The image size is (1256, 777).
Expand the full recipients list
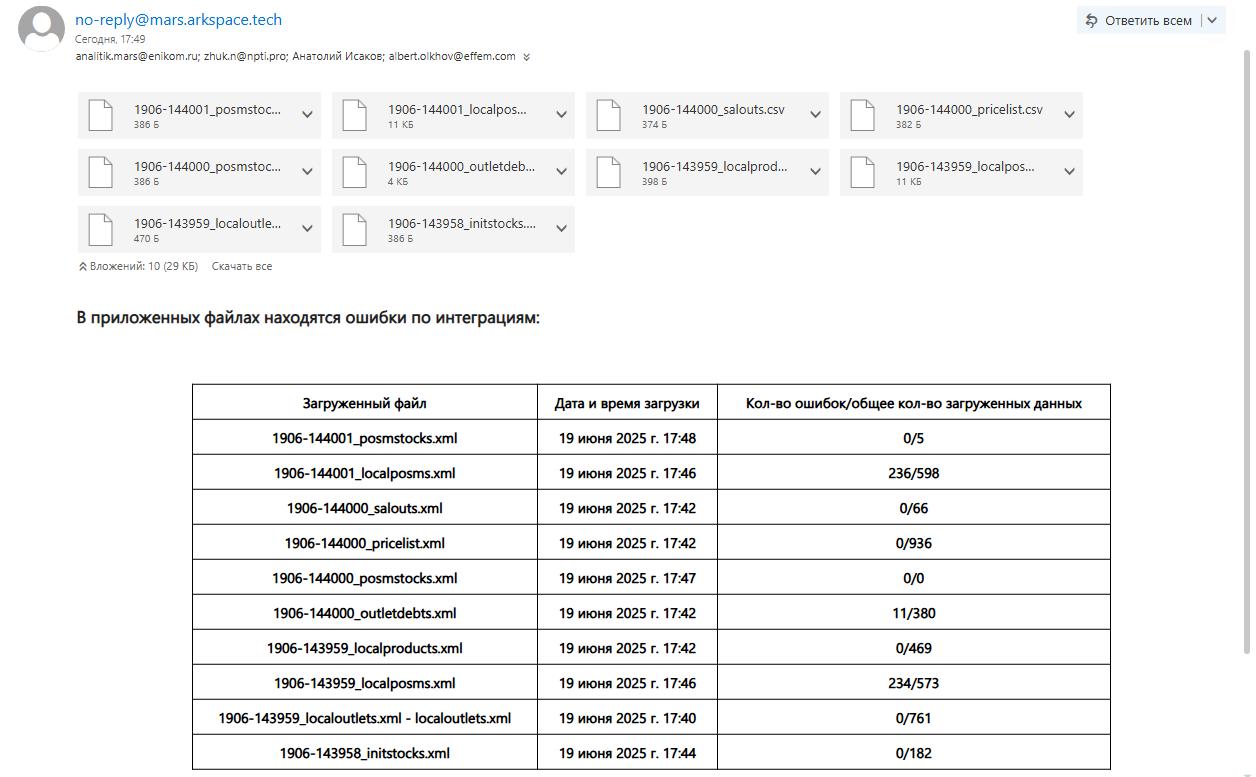(526, 57)
